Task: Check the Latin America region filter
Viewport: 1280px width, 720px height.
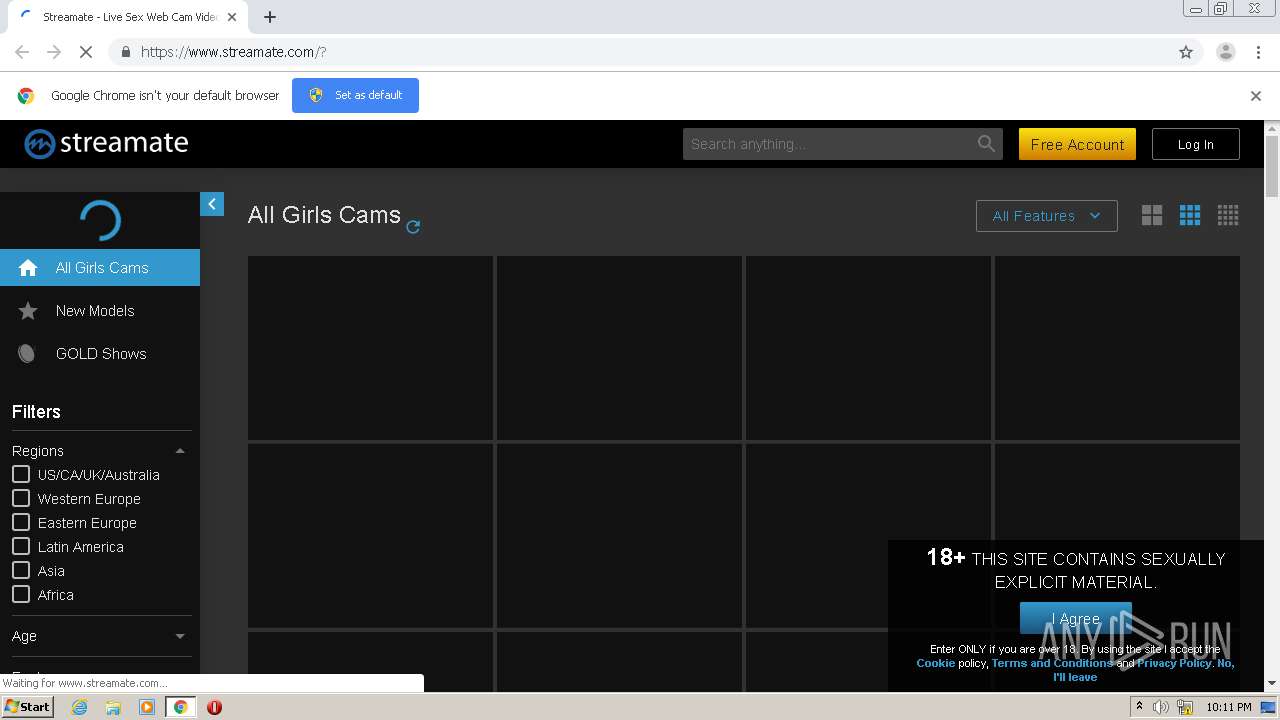Action: tap(21, 546)
